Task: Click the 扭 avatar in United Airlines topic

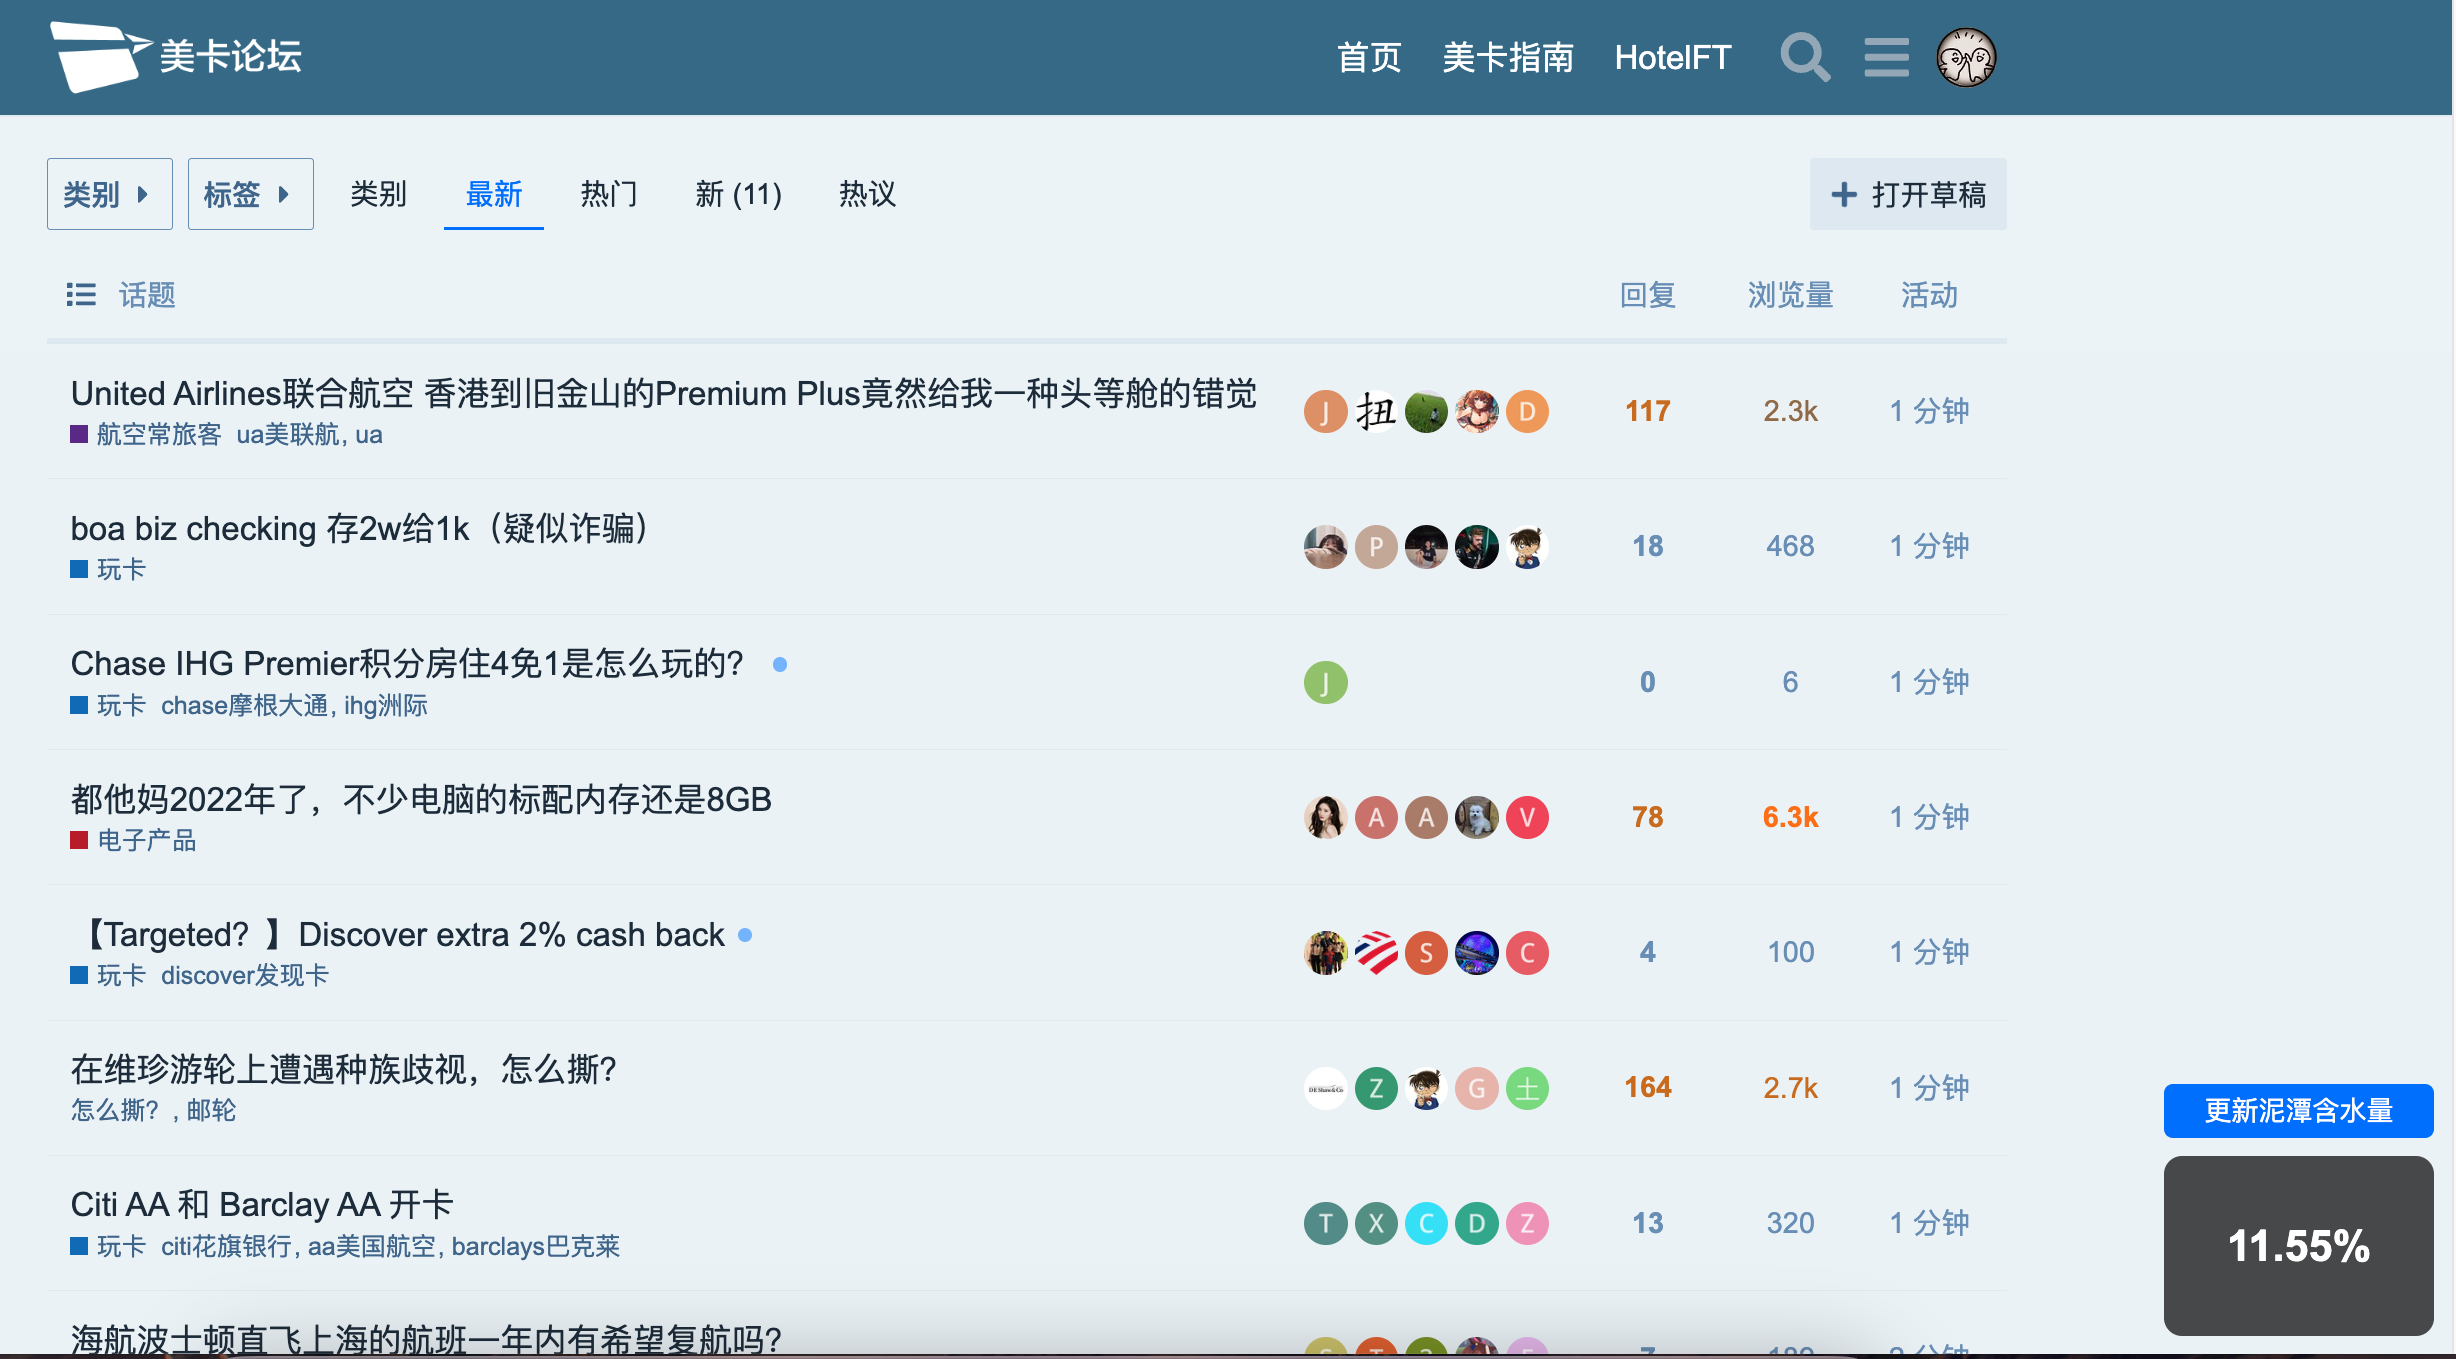Action: 1376,412
